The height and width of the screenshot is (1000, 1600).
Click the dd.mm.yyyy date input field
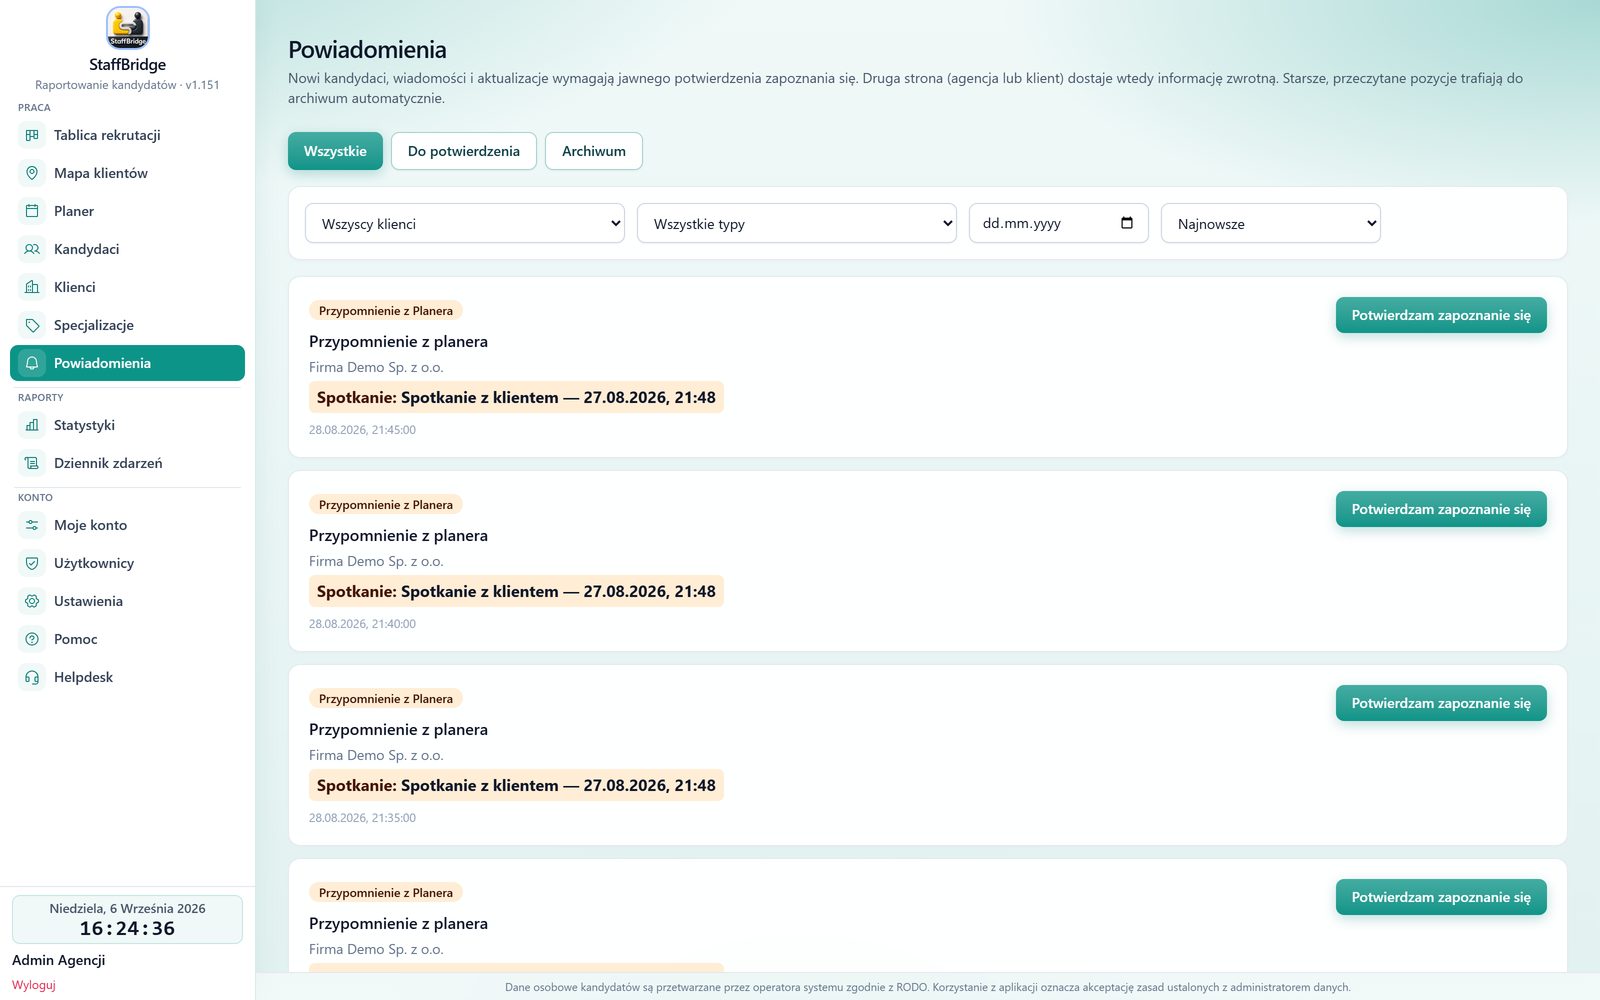click(x=1059, y=223)
